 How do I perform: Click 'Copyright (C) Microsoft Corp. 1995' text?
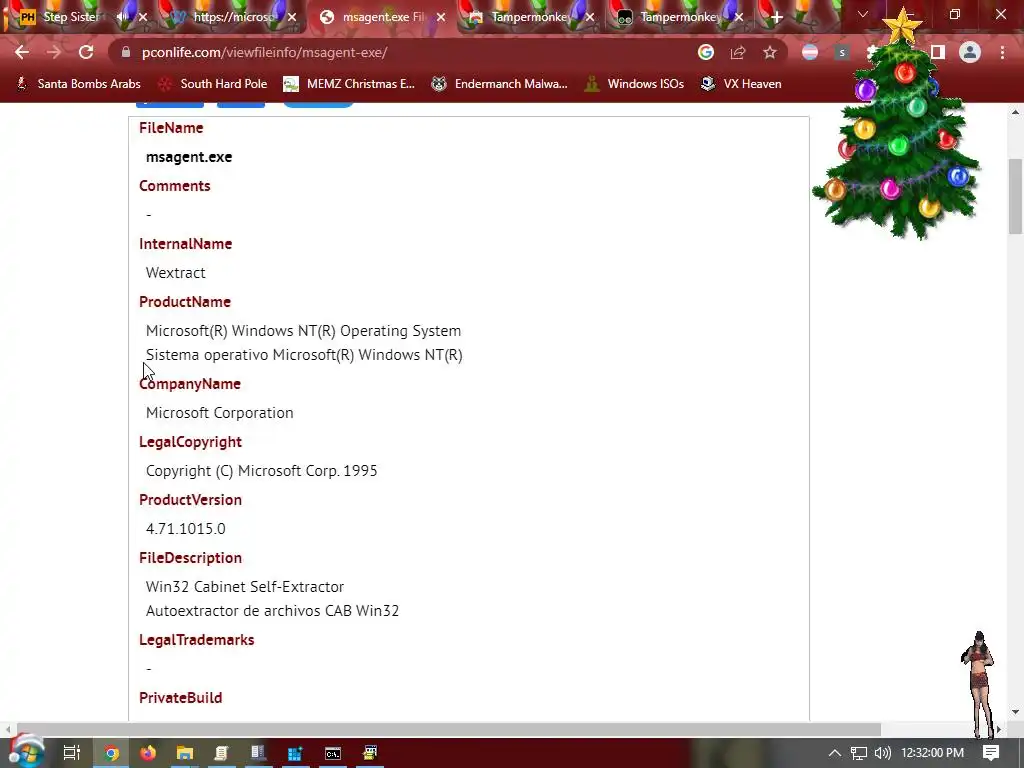(x=261, y=471)
